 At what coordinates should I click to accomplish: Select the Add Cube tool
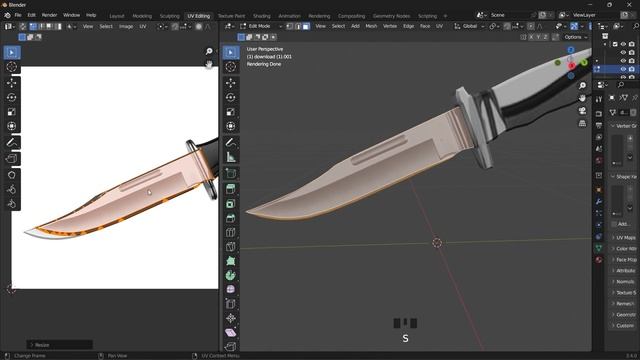point(231,173)
